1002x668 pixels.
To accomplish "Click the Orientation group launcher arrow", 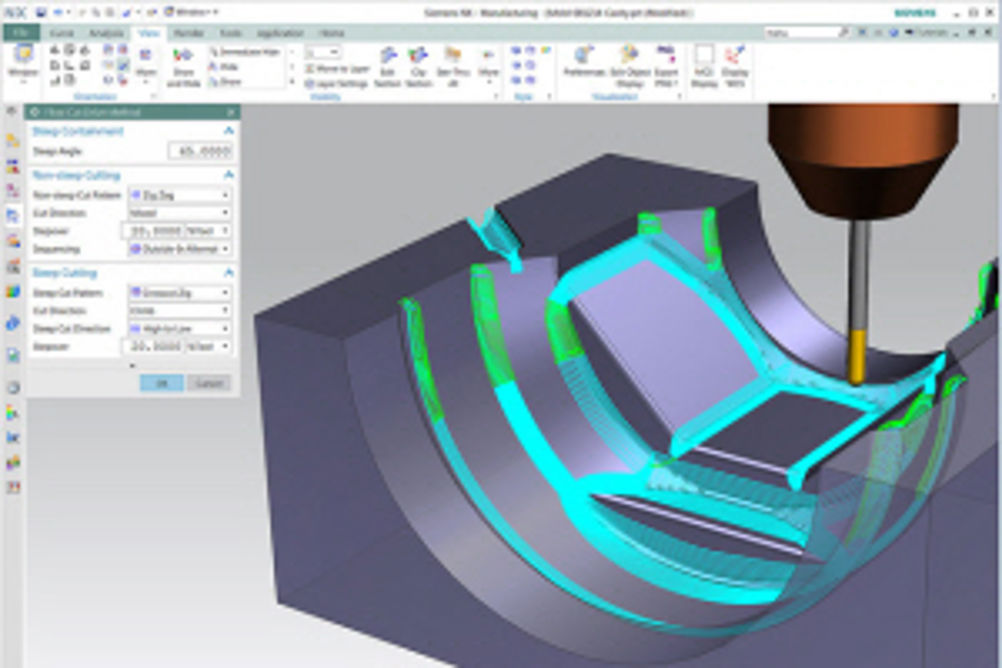I will [153, 97].
